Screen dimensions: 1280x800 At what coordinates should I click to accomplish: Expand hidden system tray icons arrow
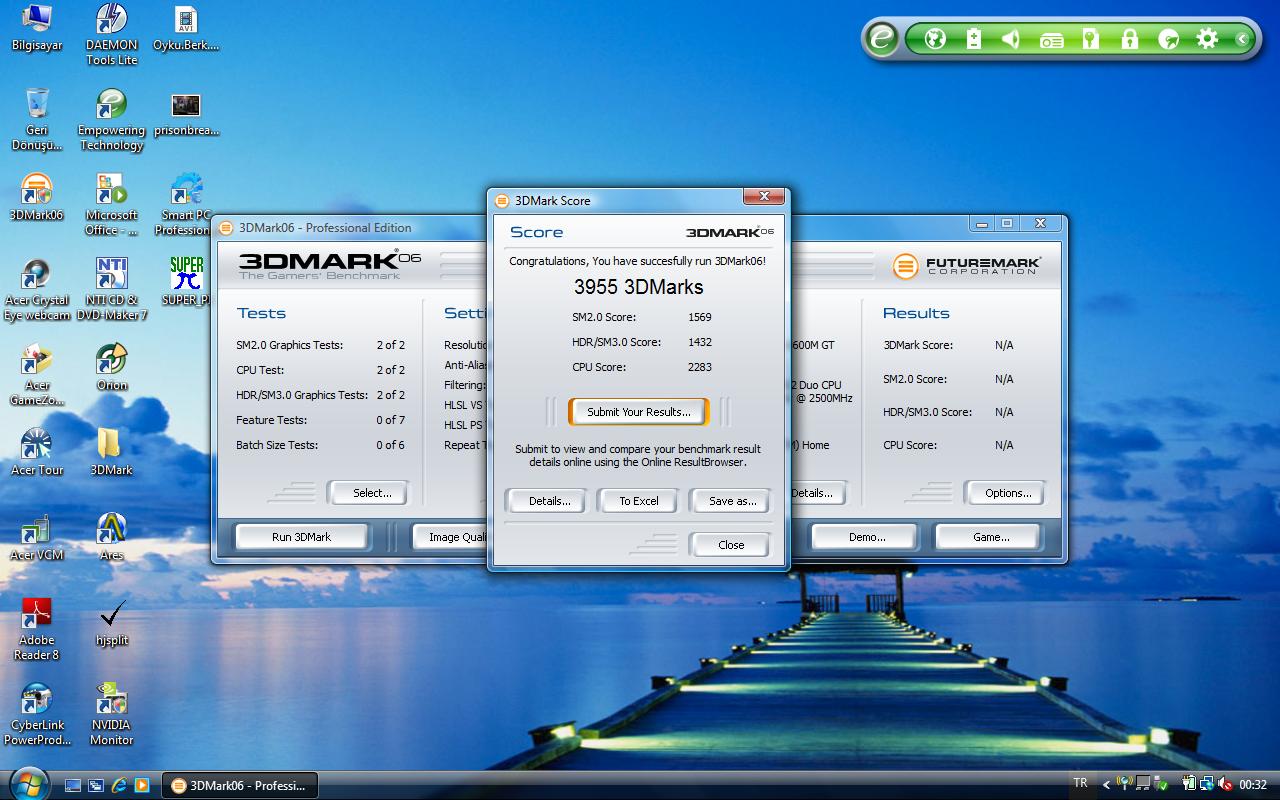pyautogui.click(x=1105, y=785)
